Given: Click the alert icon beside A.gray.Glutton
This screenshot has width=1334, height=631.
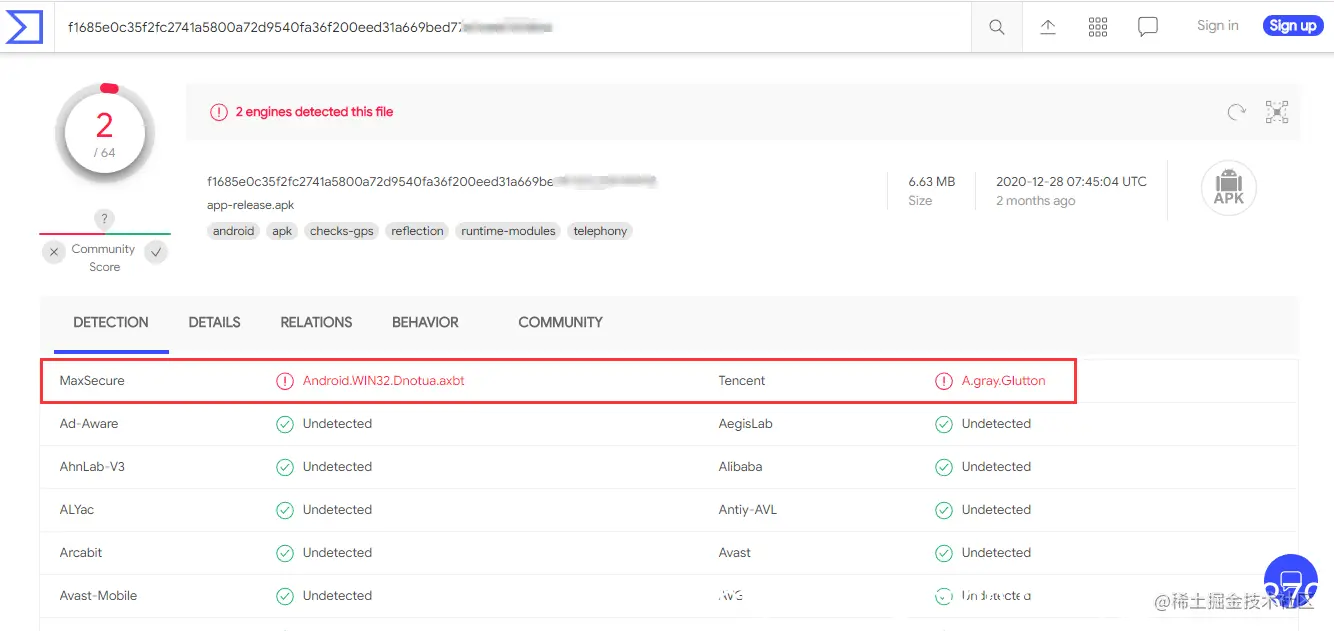Looking at the screenshot, I should (944, 381).
